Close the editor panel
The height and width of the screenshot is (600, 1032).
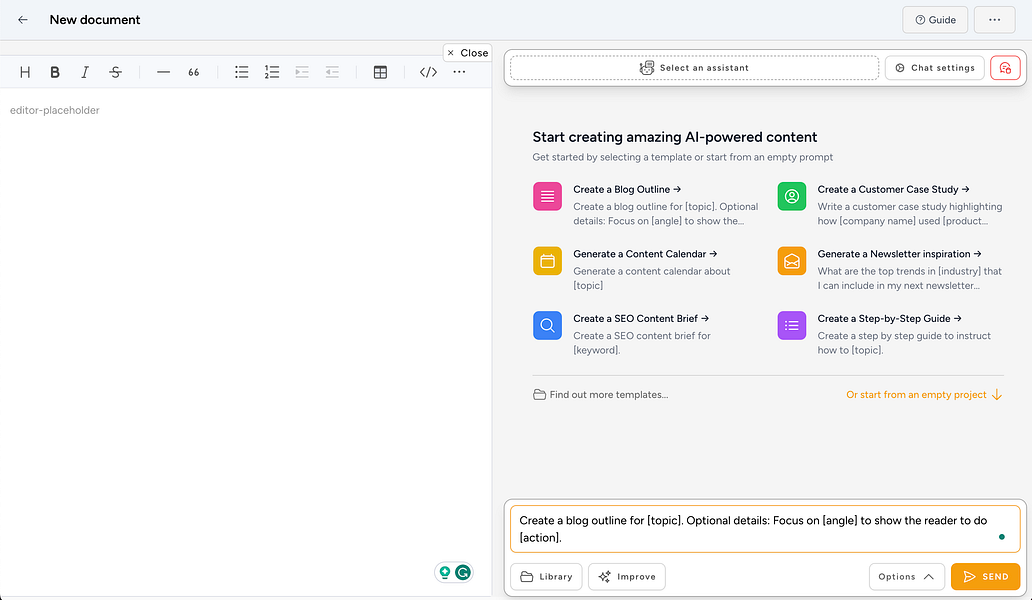coord(467,53)
